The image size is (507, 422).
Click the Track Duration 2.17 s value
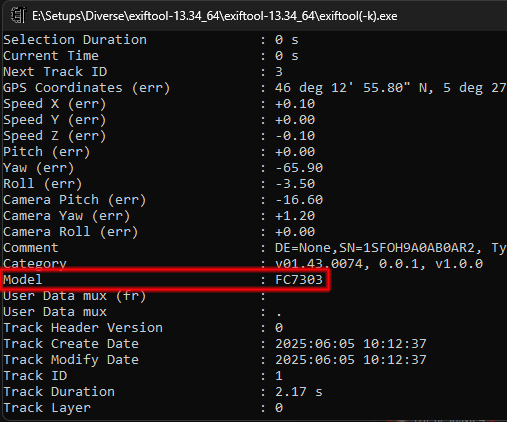[x=299, y=392]
